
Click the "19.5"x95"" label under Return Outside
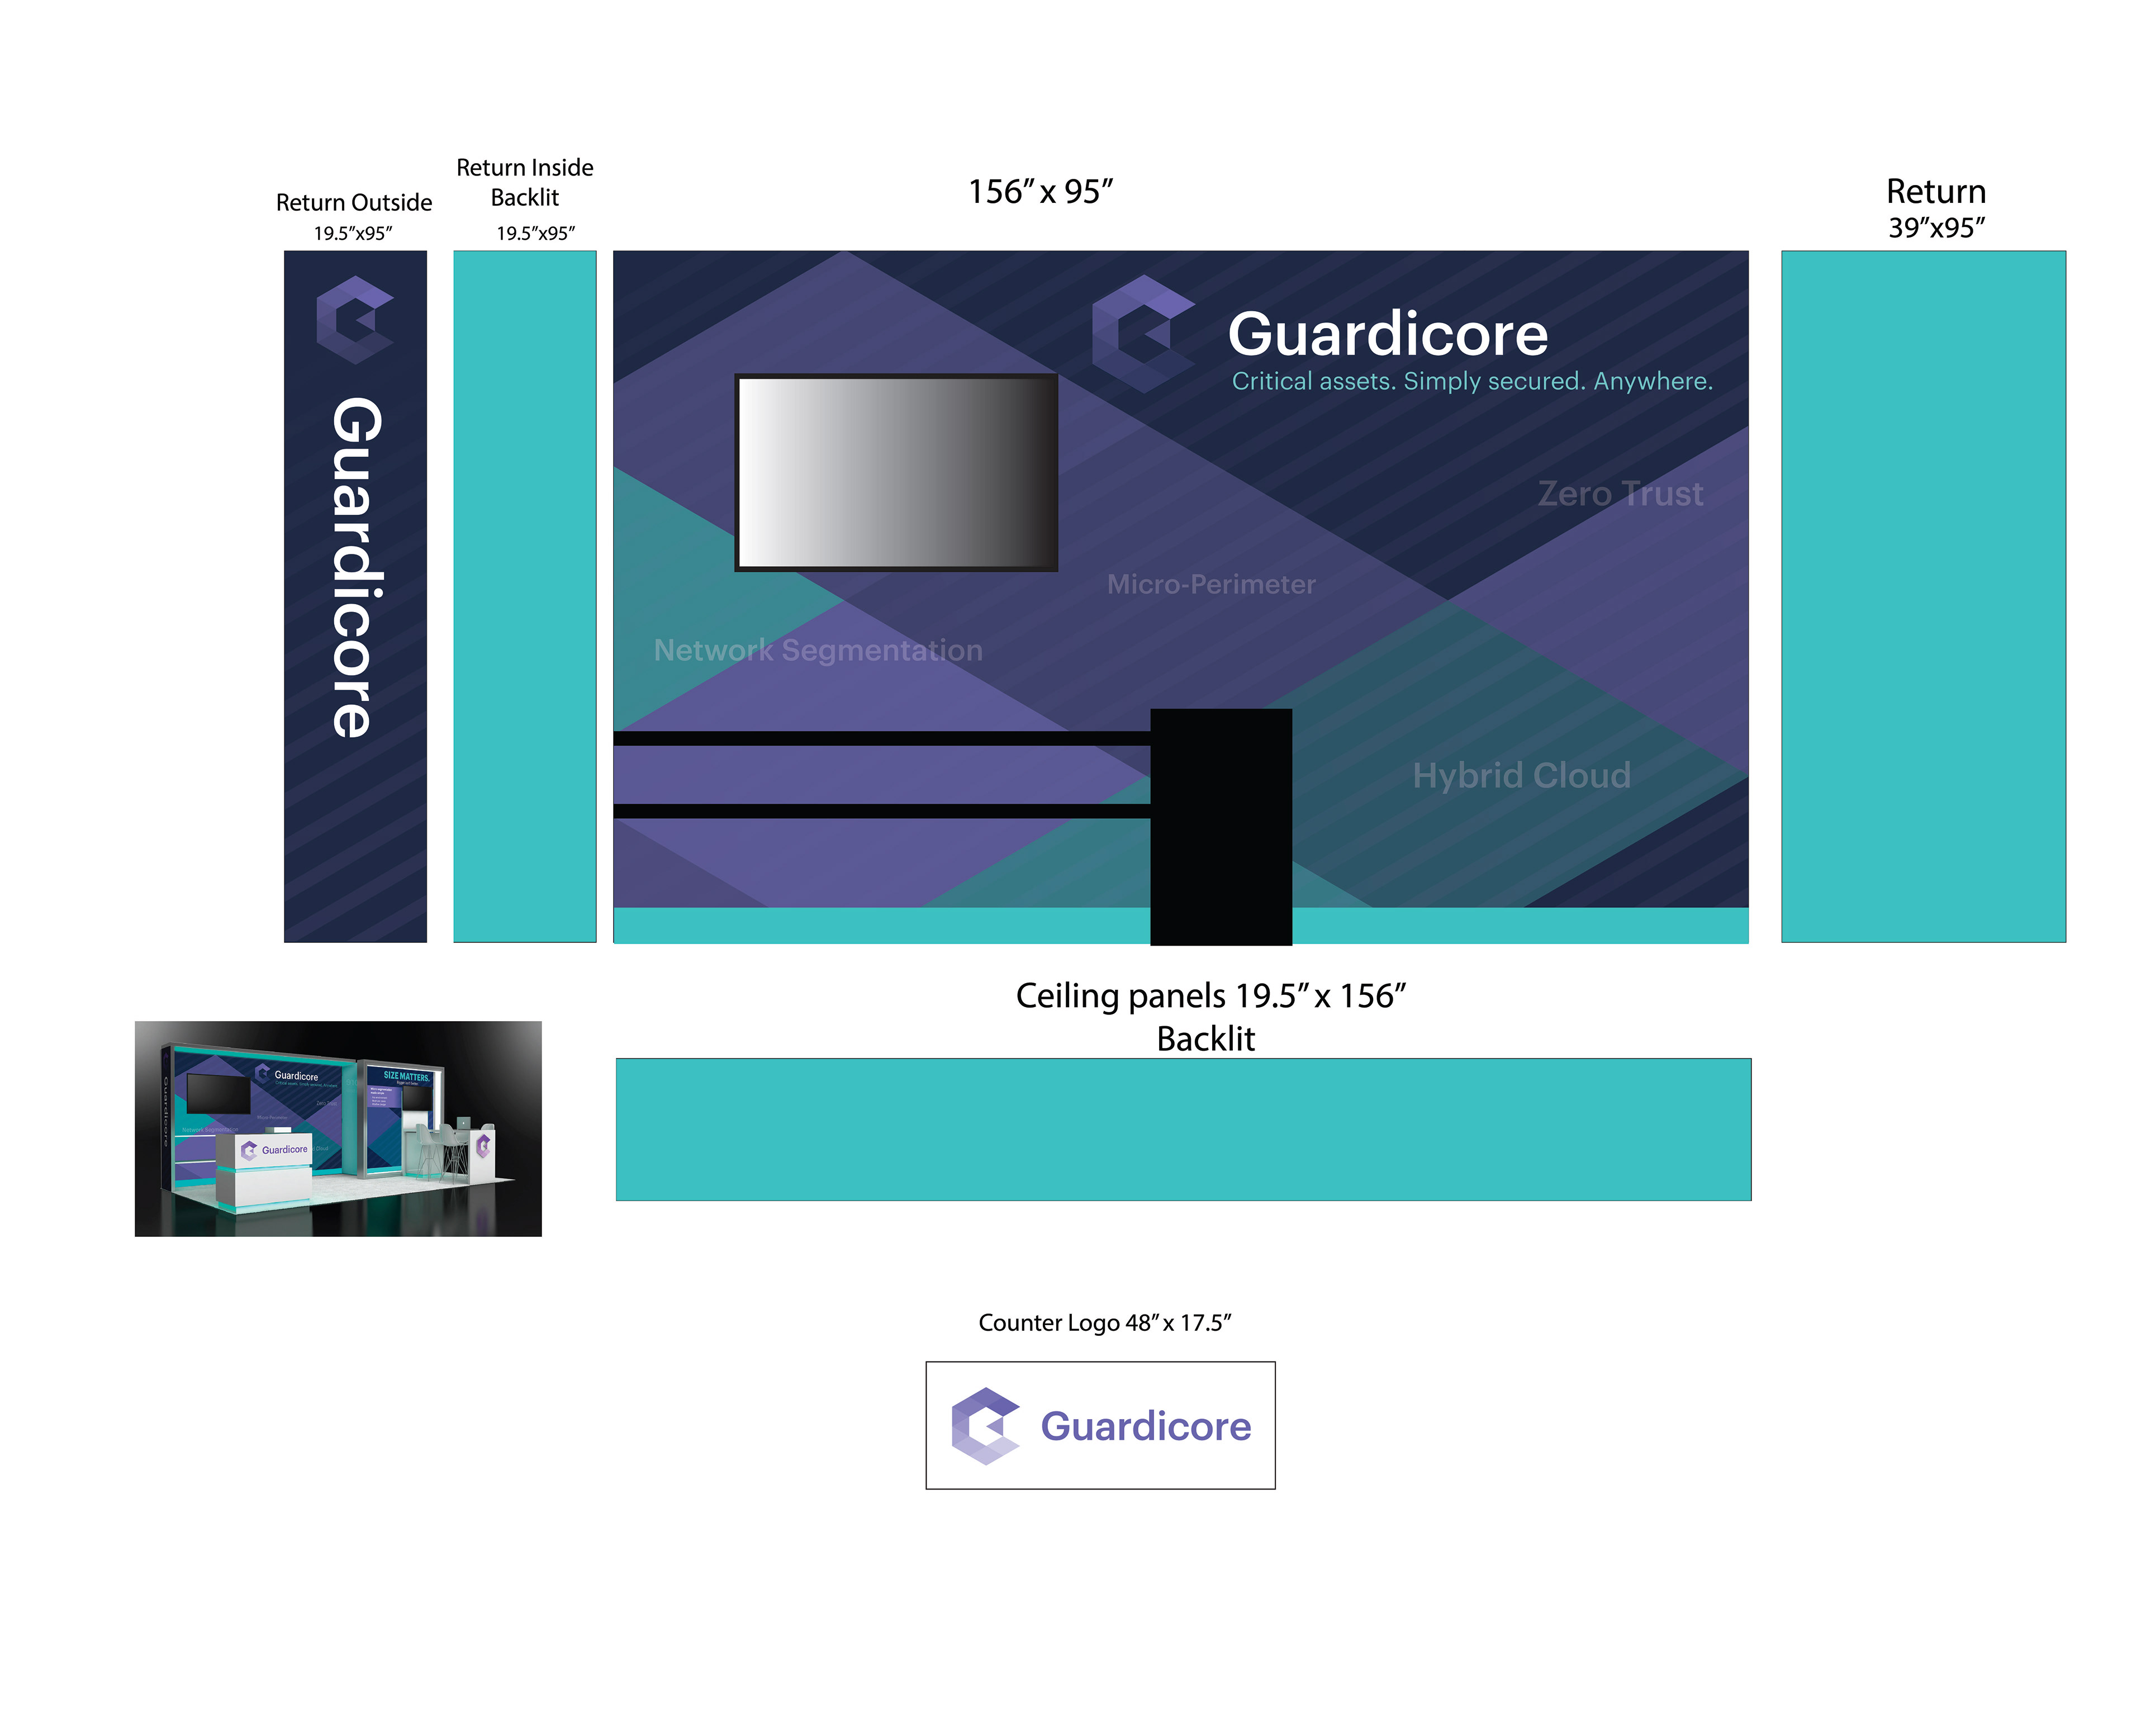tap(353, 234)
